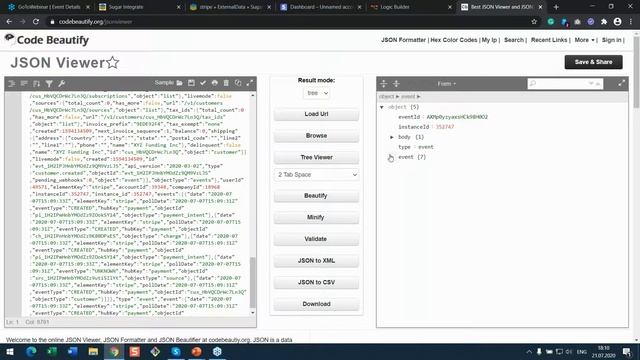The image size is (640, 360).
Task: Click collapse all nodes icon in tree panel
Action: (396, 84)
